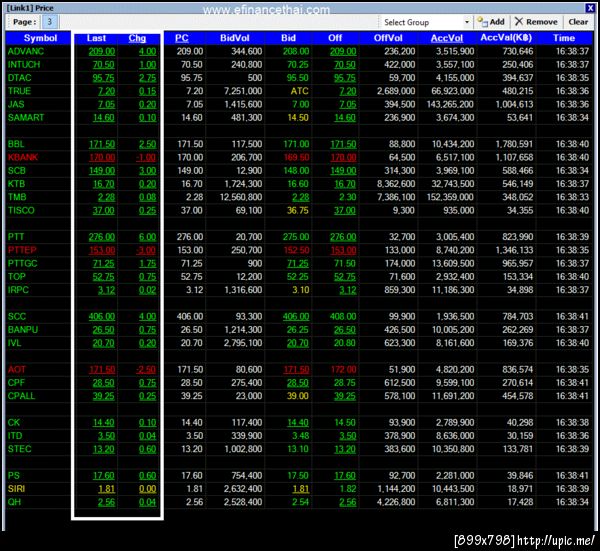Select the TOP symbol
Viewport: 600px width, 551px height.
(16, 277)
